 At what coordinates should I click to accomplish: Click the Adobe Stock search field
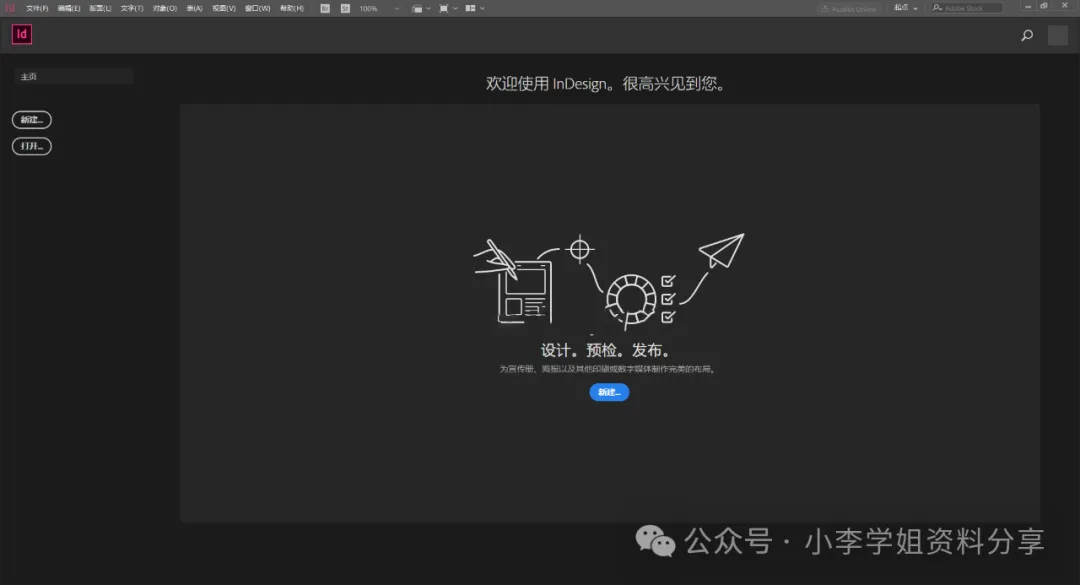[x=967, y=8]
